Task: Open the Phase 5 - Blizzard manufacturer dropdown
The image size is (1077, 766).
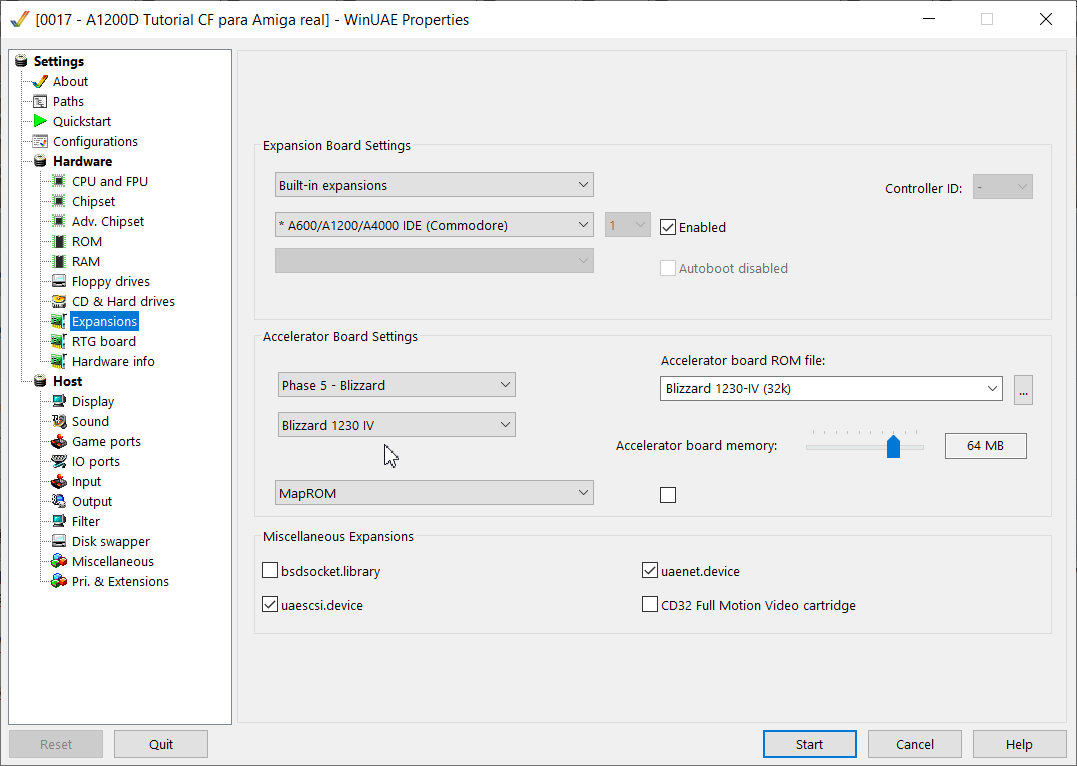Action: click(x=396, y=385)
